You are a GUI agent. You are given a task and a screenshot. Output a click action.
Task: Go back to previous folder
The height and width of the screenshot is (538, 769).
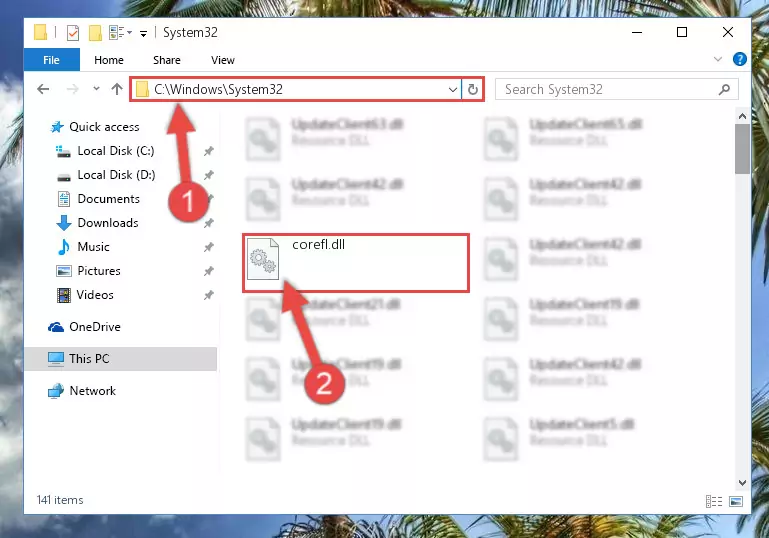pos(43,89)
